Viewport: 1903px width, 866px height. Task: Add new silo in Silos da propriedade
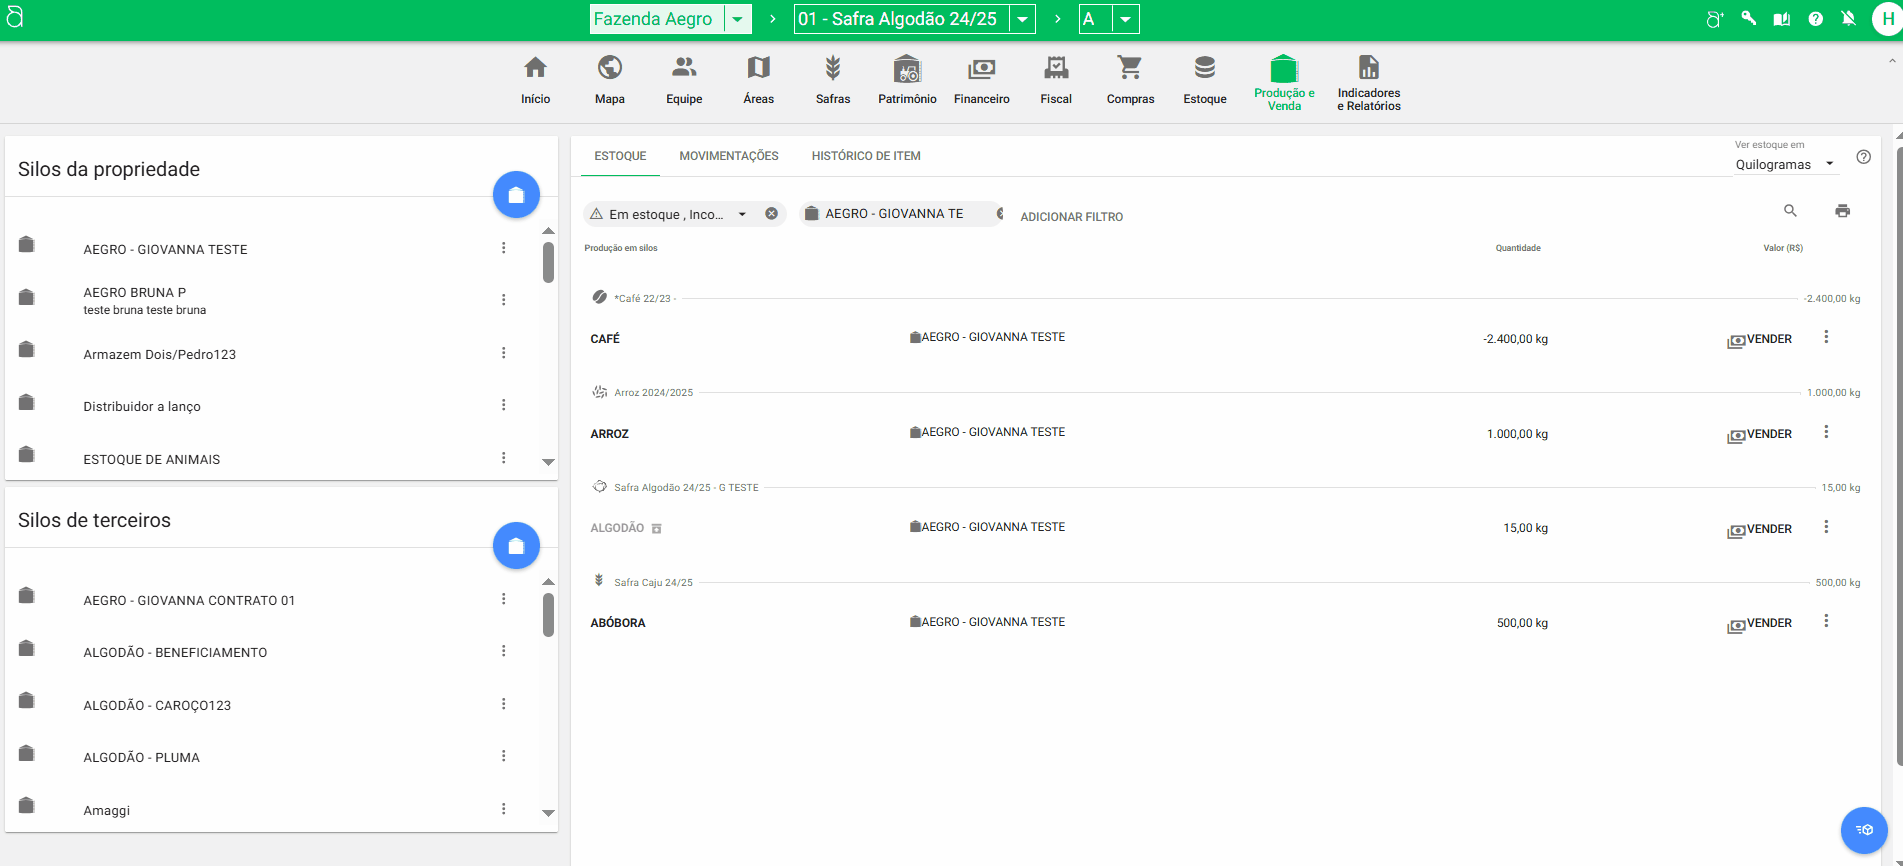[516, 195]
